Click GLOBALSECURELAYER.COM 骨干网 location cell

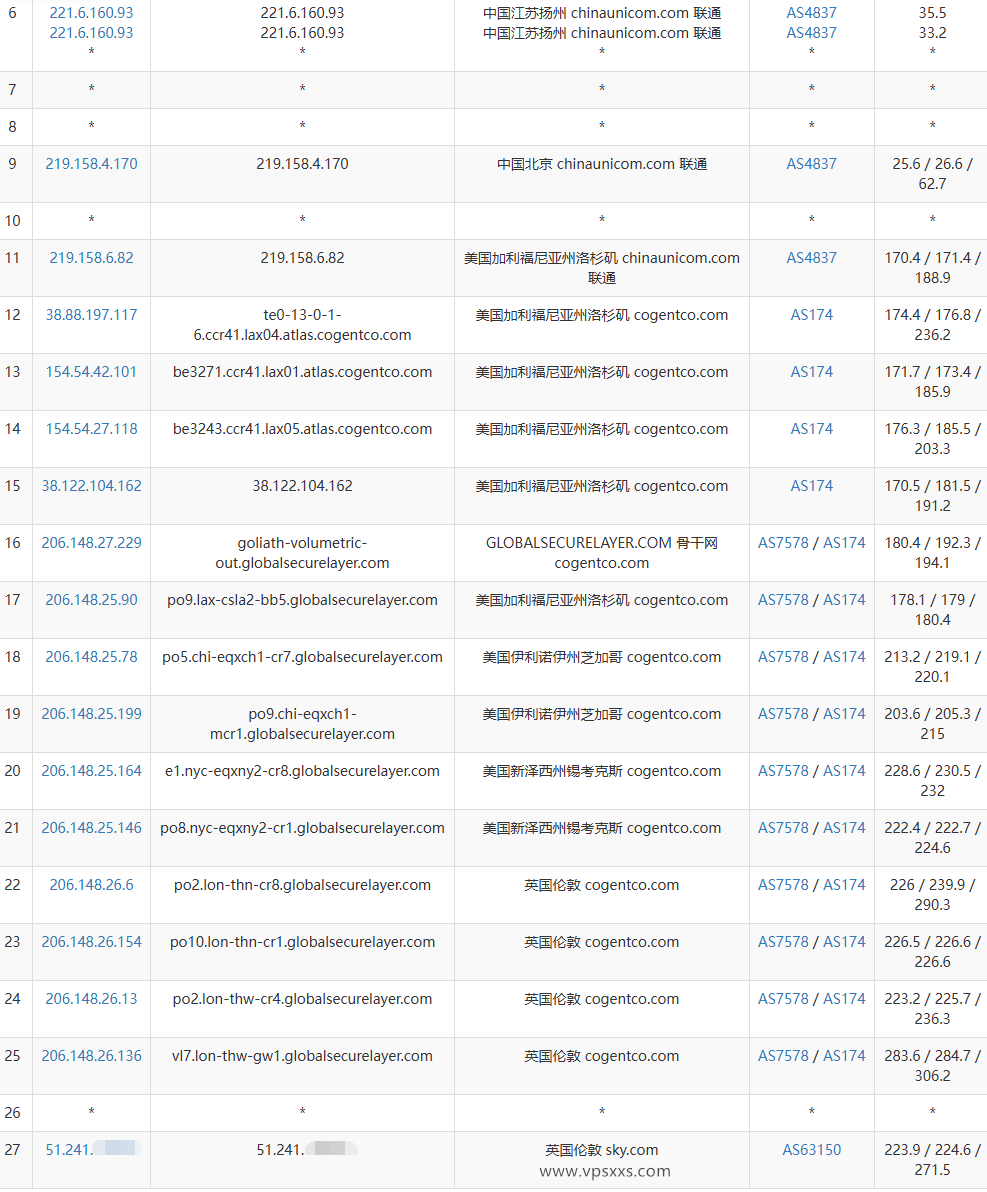(602, 553)
